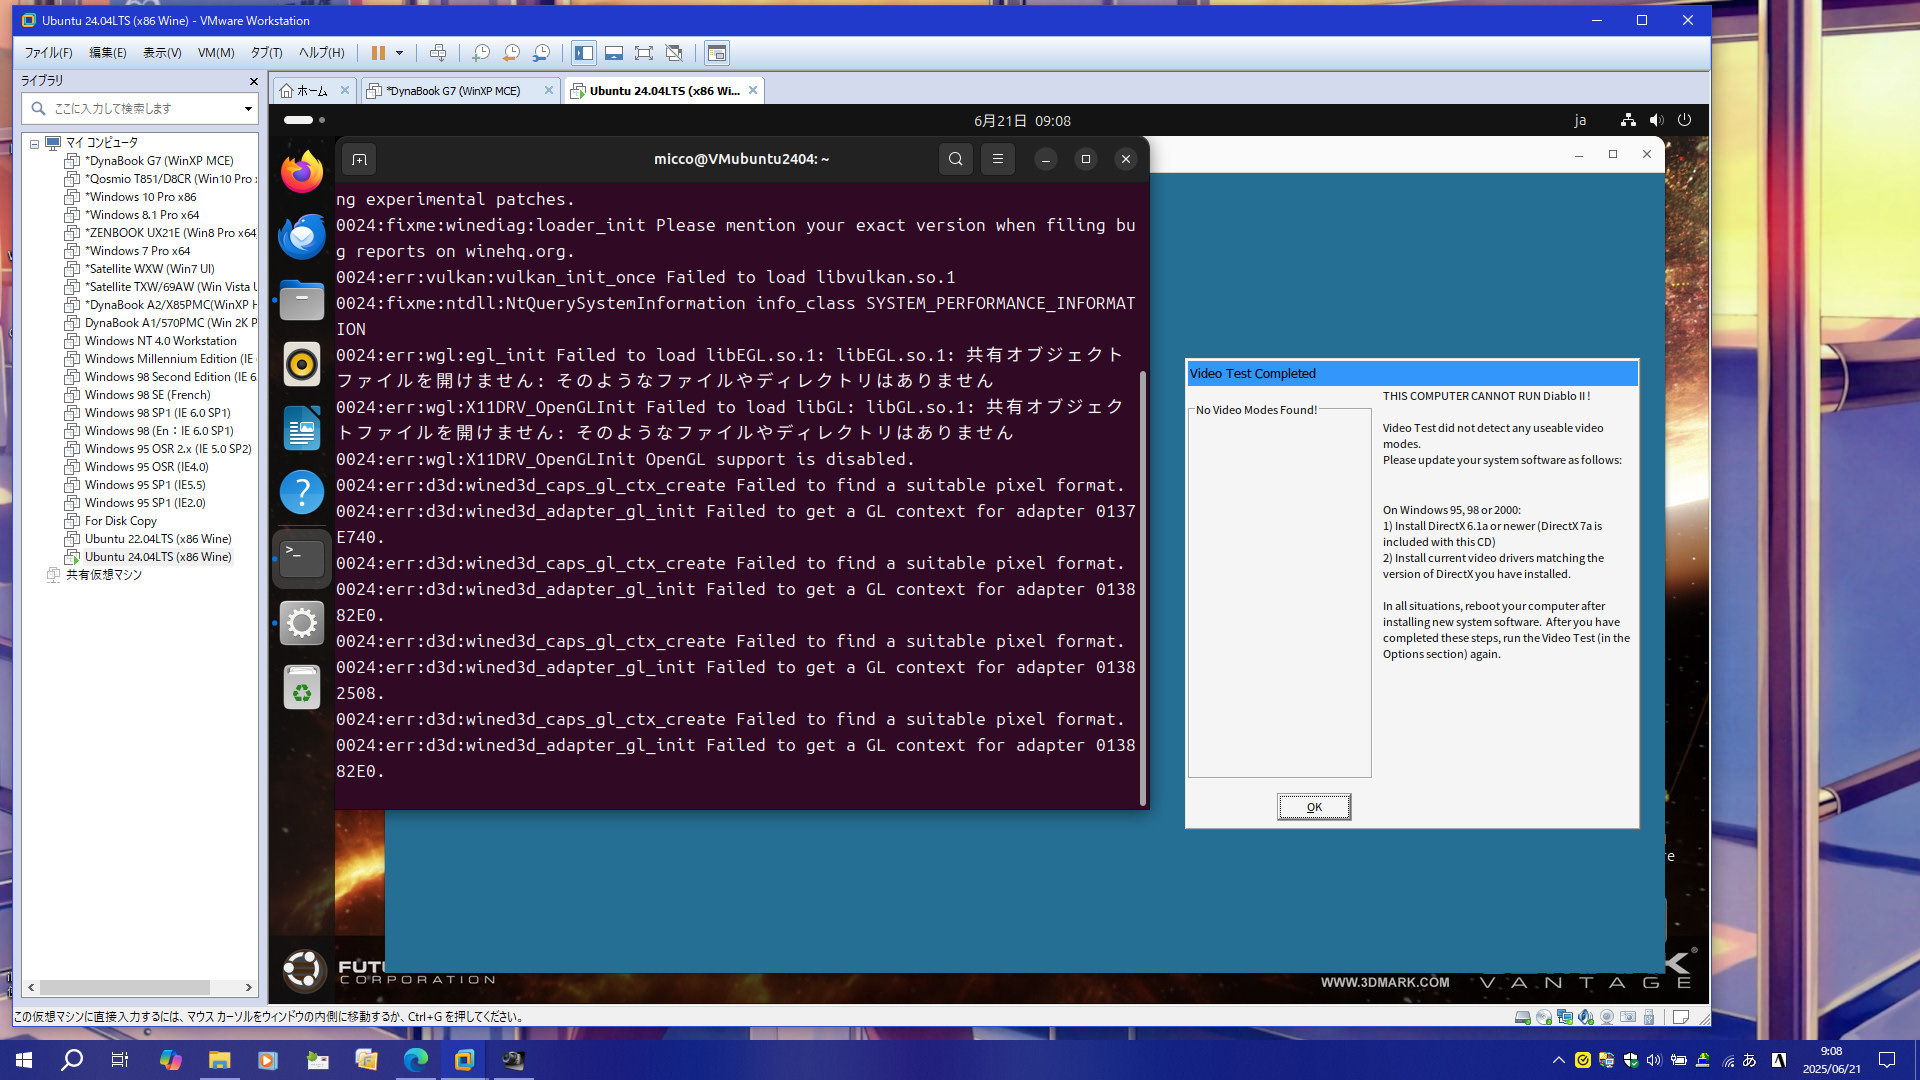
Task: Click the terminal search button
Action: coord(955,159)
